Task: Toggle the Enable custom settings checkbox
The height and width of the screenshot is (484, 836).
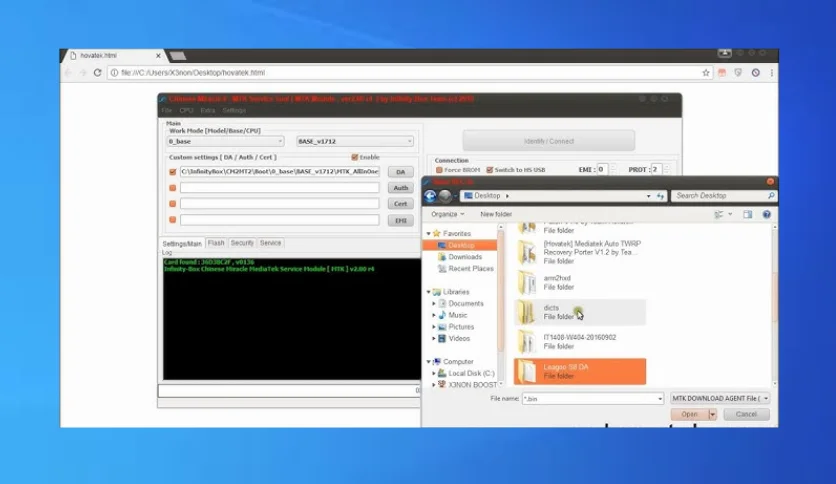Action: point(355,157)
